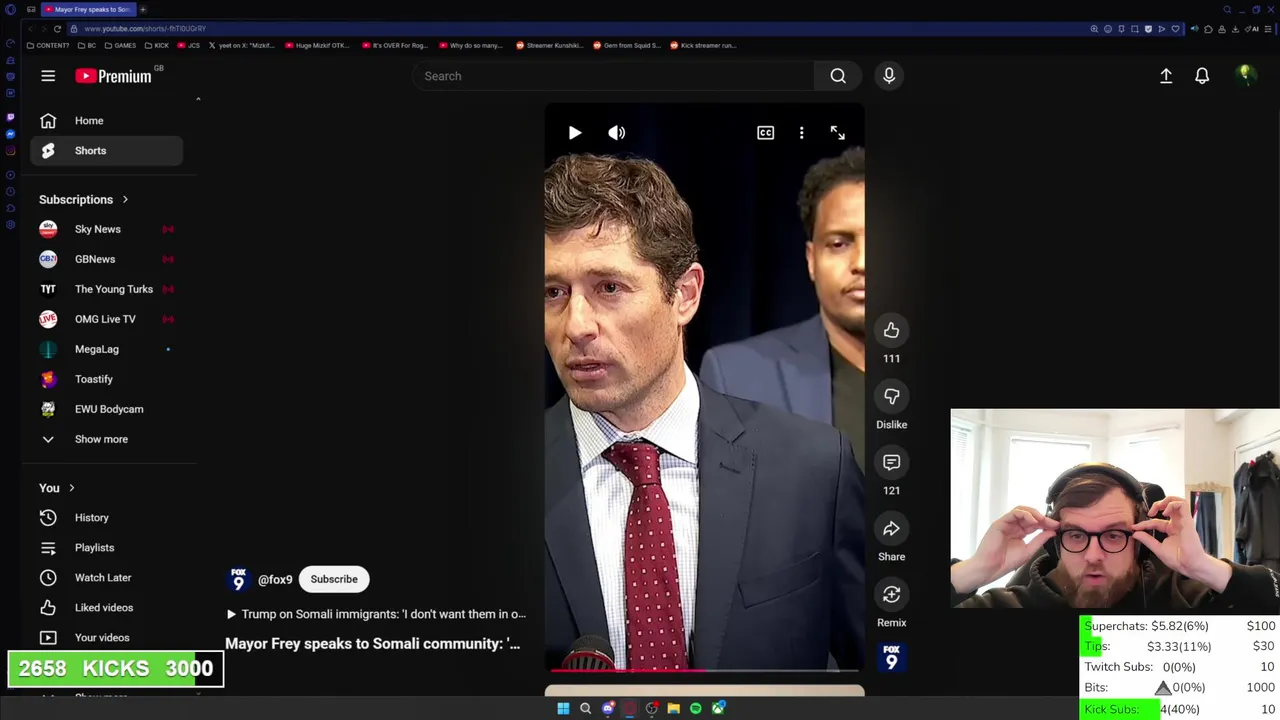
Task: Expand the Short to fullscreen
Action: pyautogui.click(x=837, y=133)
